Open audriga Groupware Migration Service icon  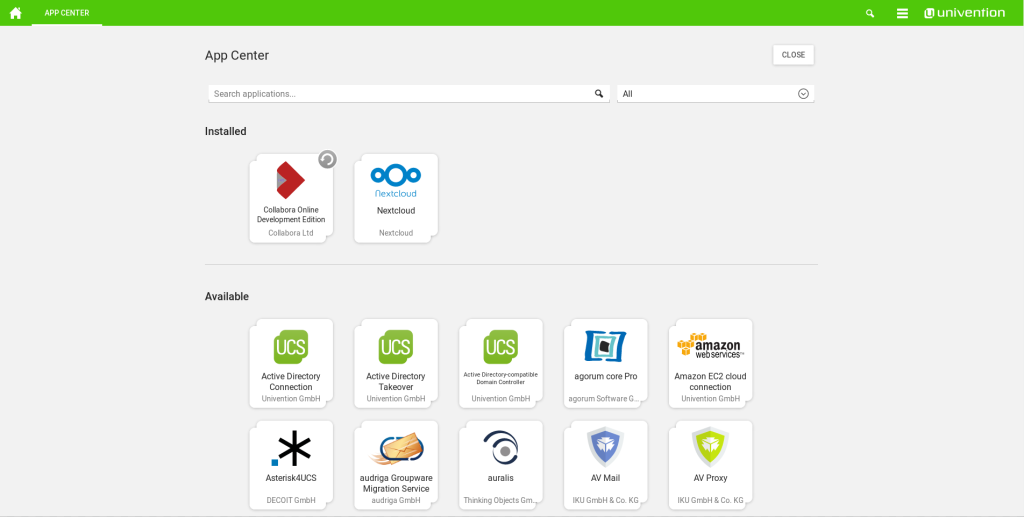point(396,448)
